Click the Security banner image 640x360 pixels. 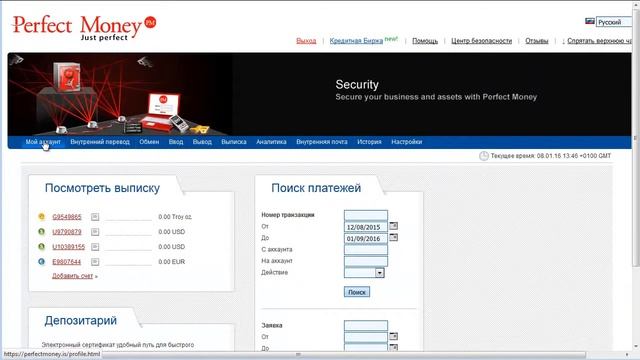pos(319,94)
